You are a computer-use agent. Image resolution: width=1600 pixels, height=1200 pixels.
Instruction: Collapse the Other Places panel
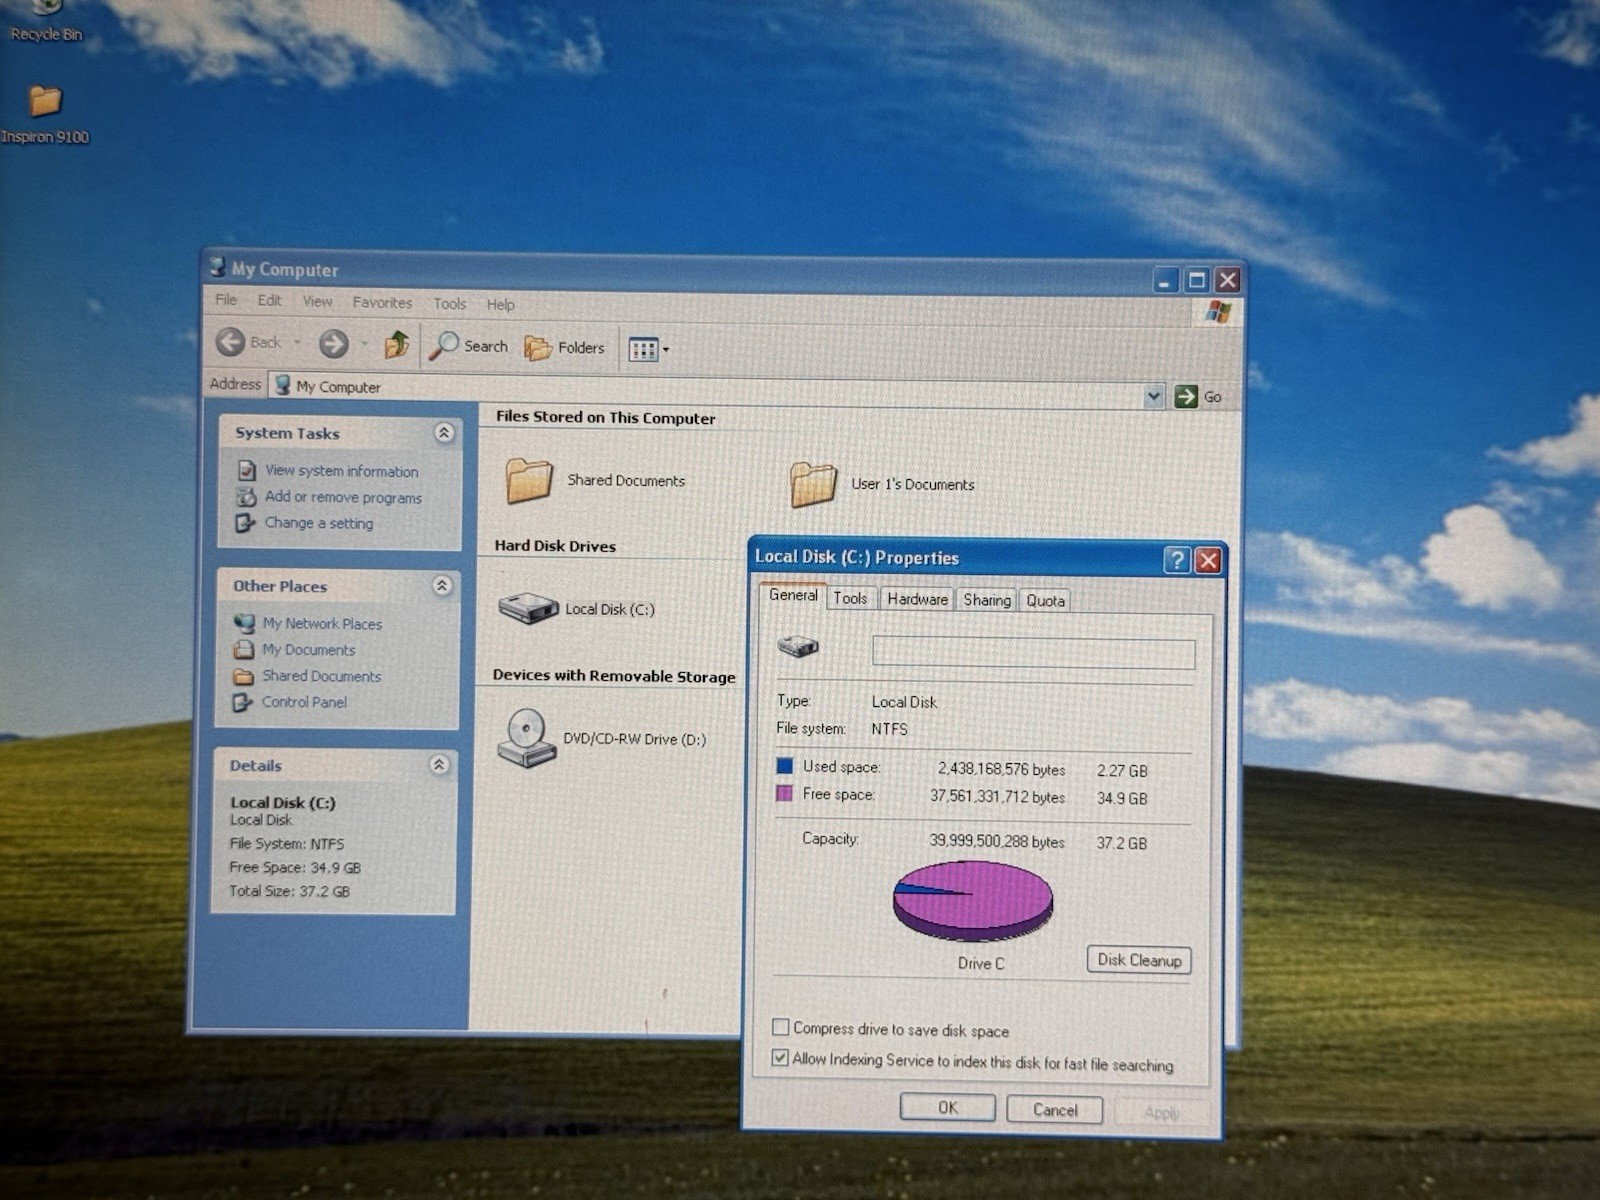[x=442, y=585]
